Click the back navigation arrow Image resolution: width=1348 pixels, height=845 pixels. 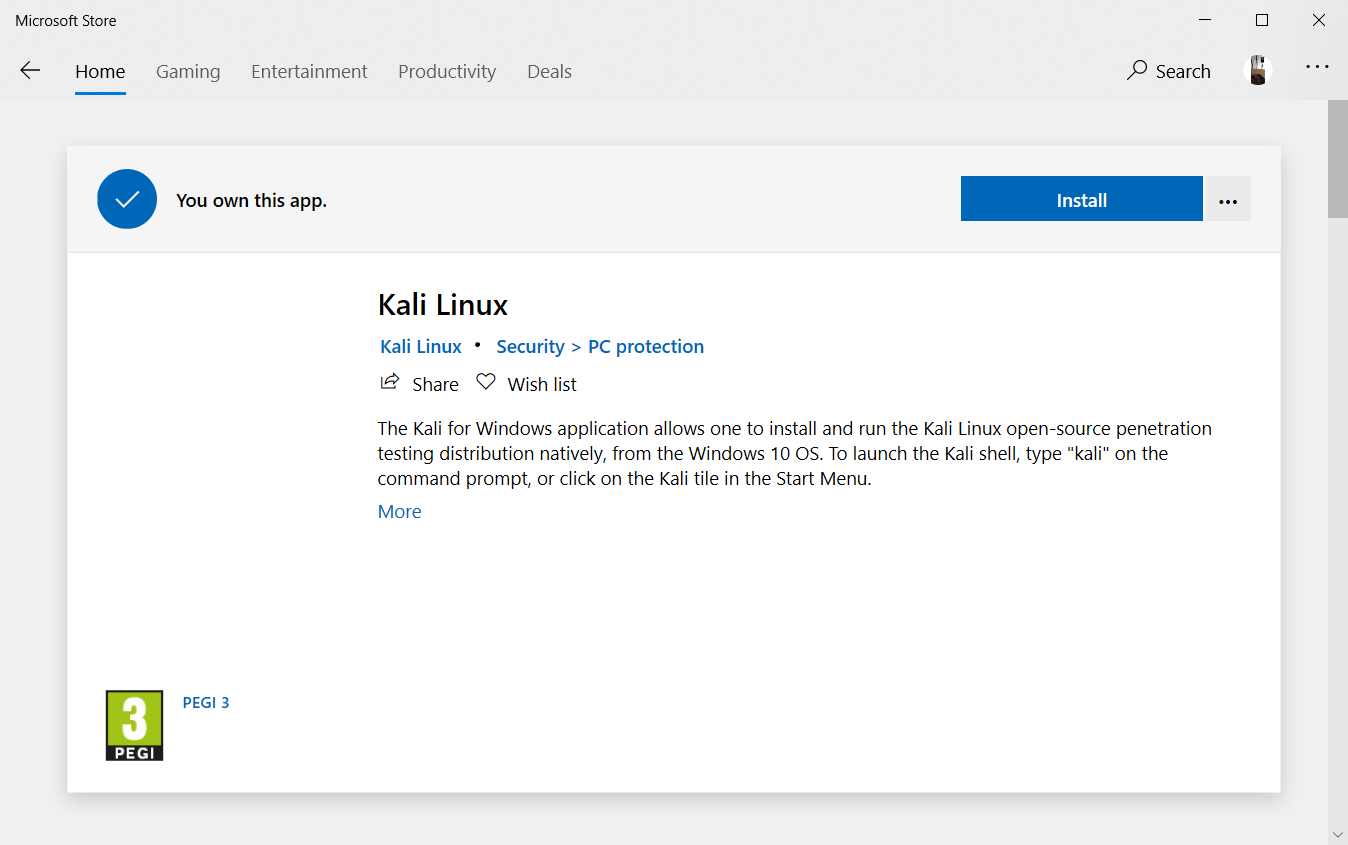tap(30, 70)
